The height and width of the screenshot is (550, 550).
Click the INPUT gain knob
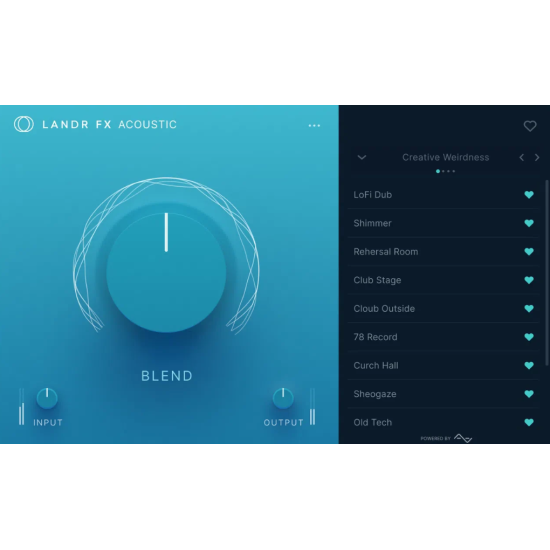click(x=47, y=398)
